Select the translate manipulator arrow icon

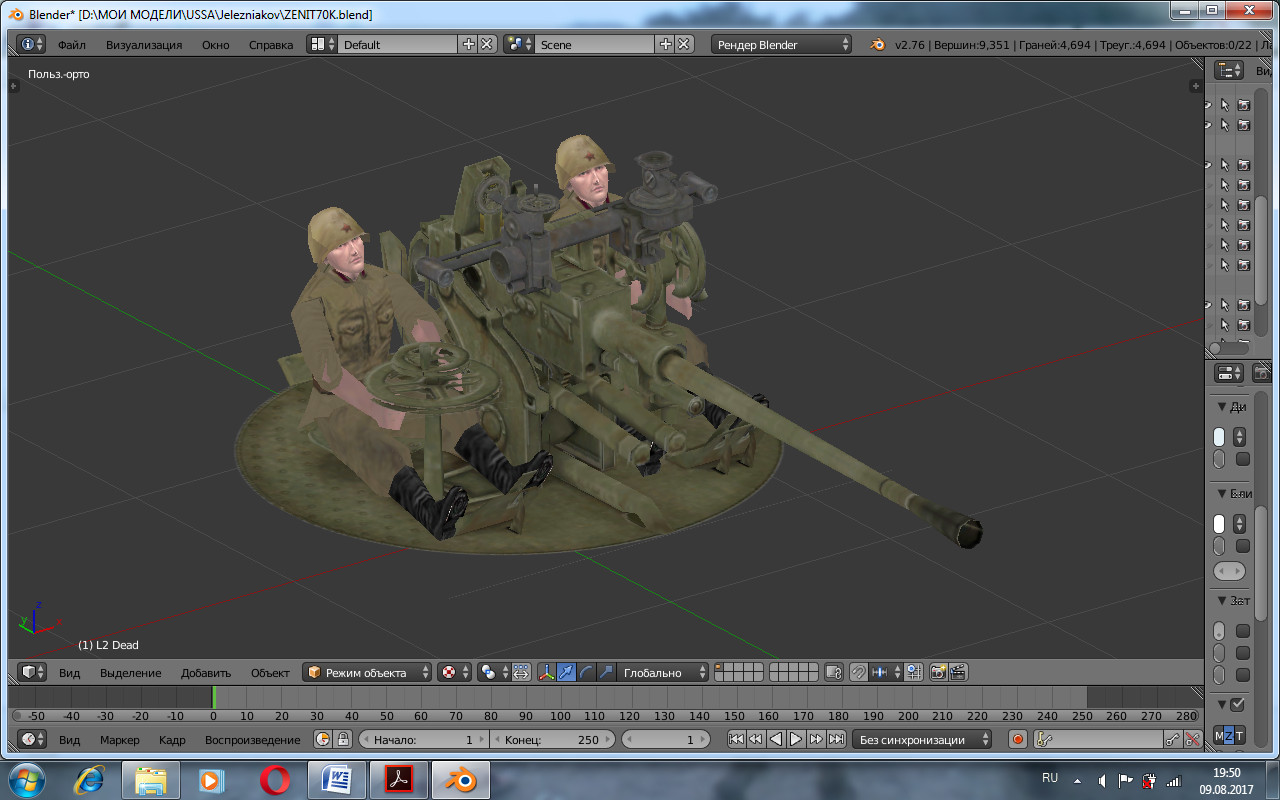[566, 672]
